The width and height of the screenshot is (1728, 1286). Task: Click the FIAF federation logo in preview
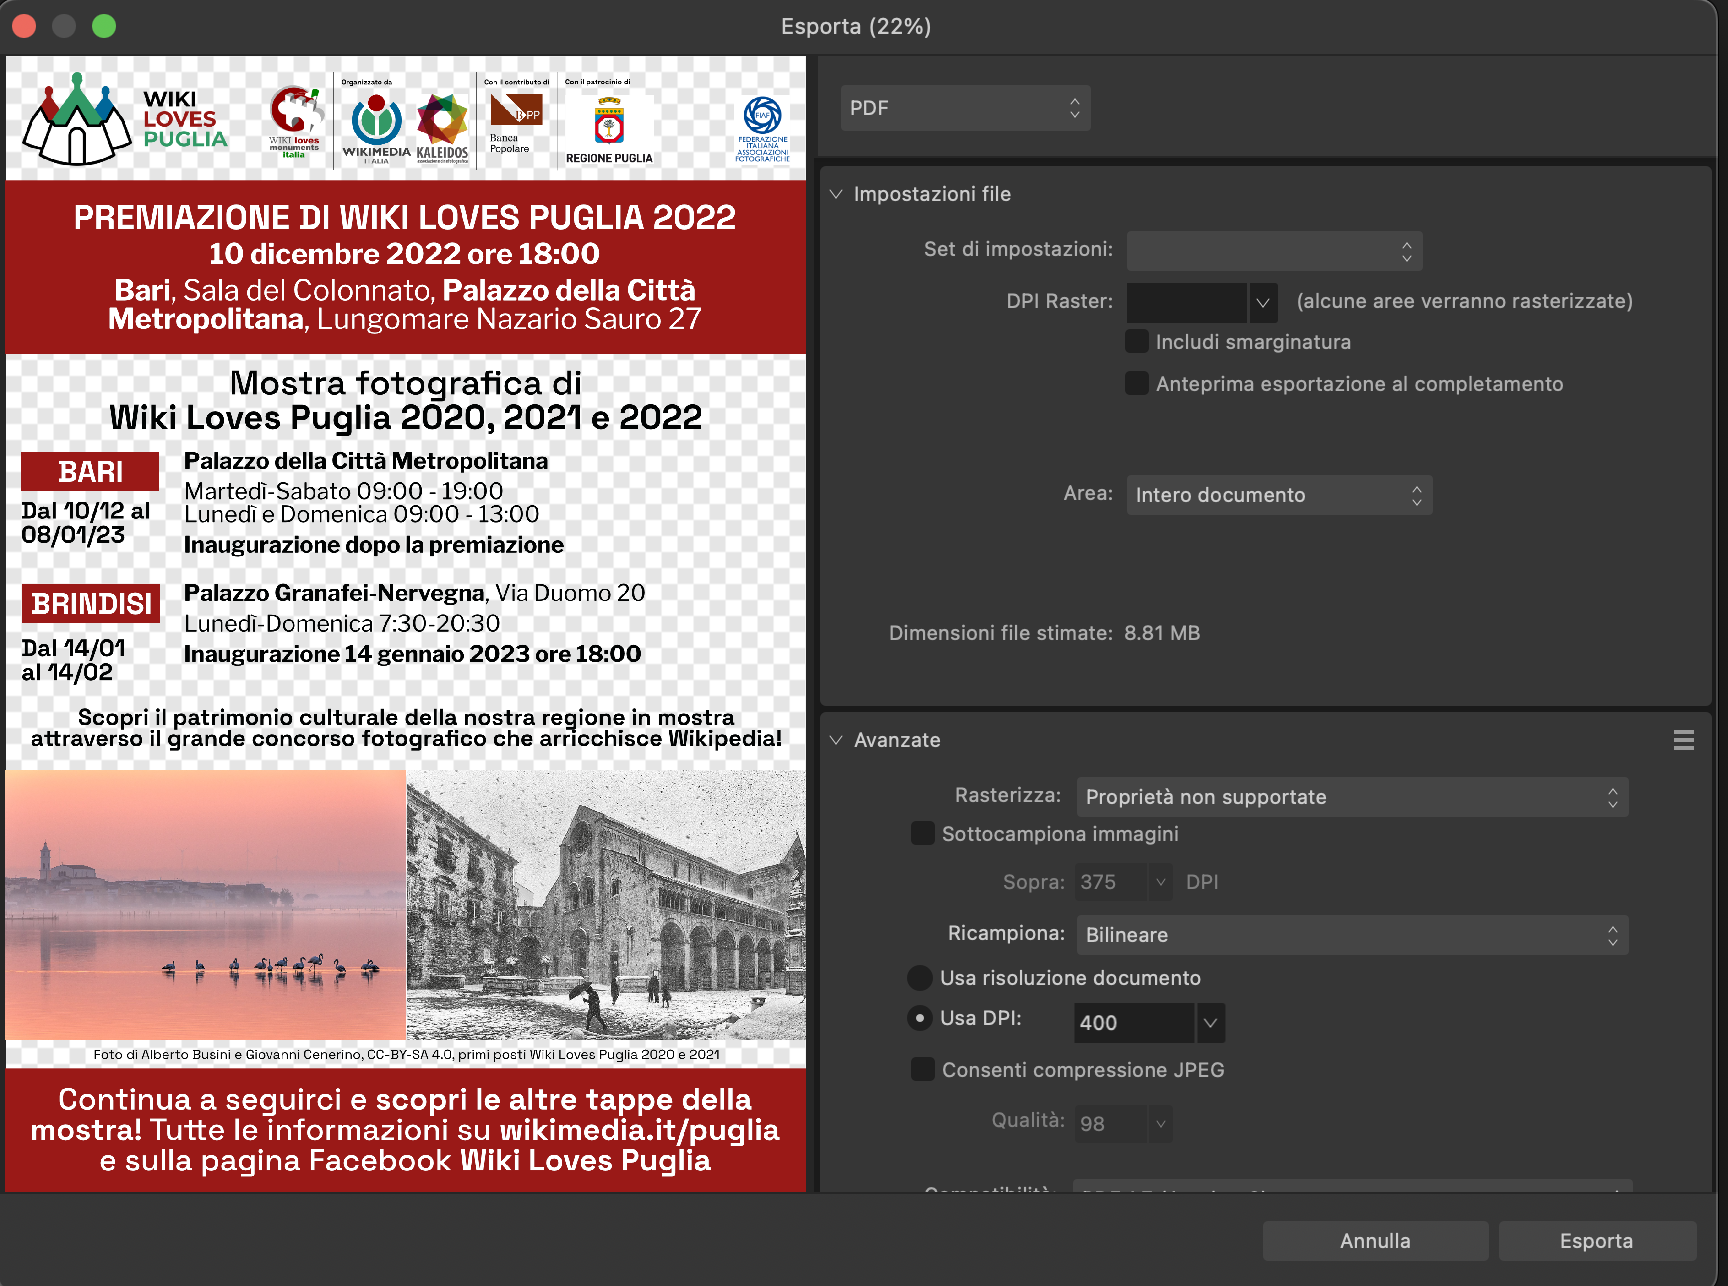coord(762,129)
